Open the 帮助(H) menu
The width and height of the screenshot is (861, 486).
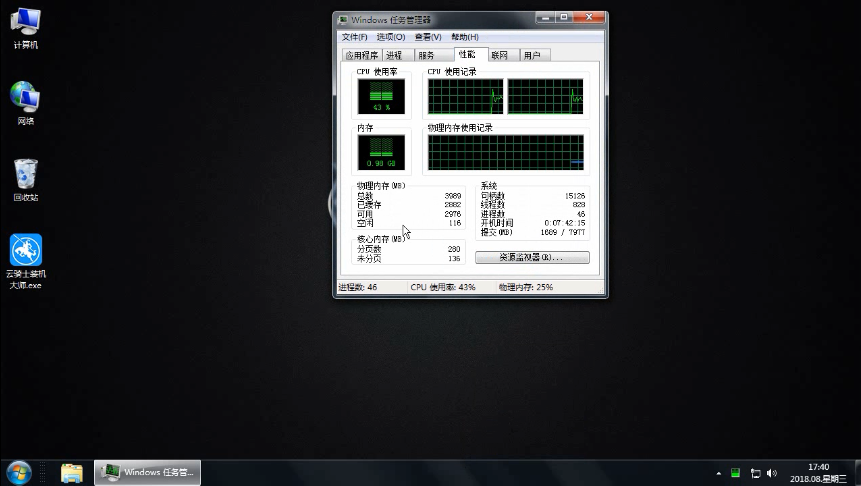[465, 37]
